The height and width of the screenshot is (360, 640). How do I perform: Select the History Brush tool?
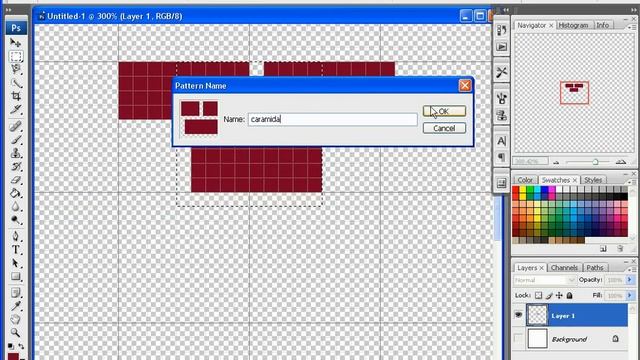16,166
